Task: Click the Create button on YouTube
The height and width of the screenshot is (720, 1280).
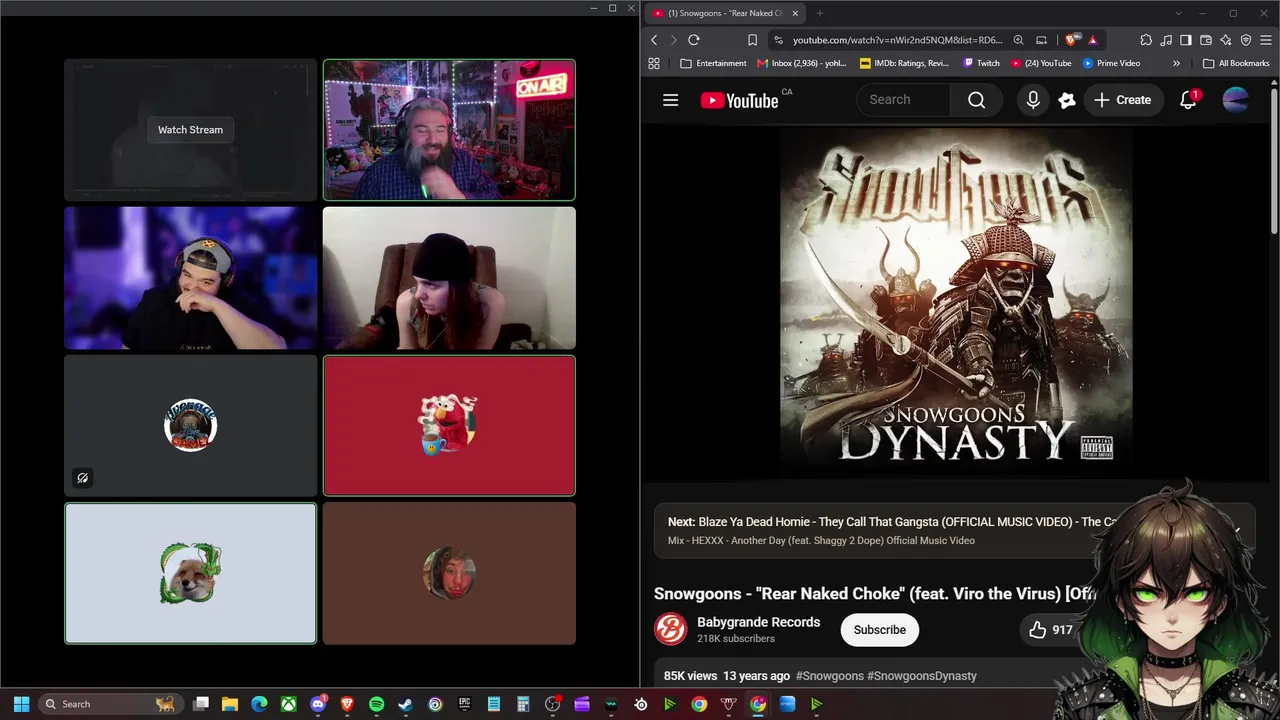Action: pos(1122,100)
